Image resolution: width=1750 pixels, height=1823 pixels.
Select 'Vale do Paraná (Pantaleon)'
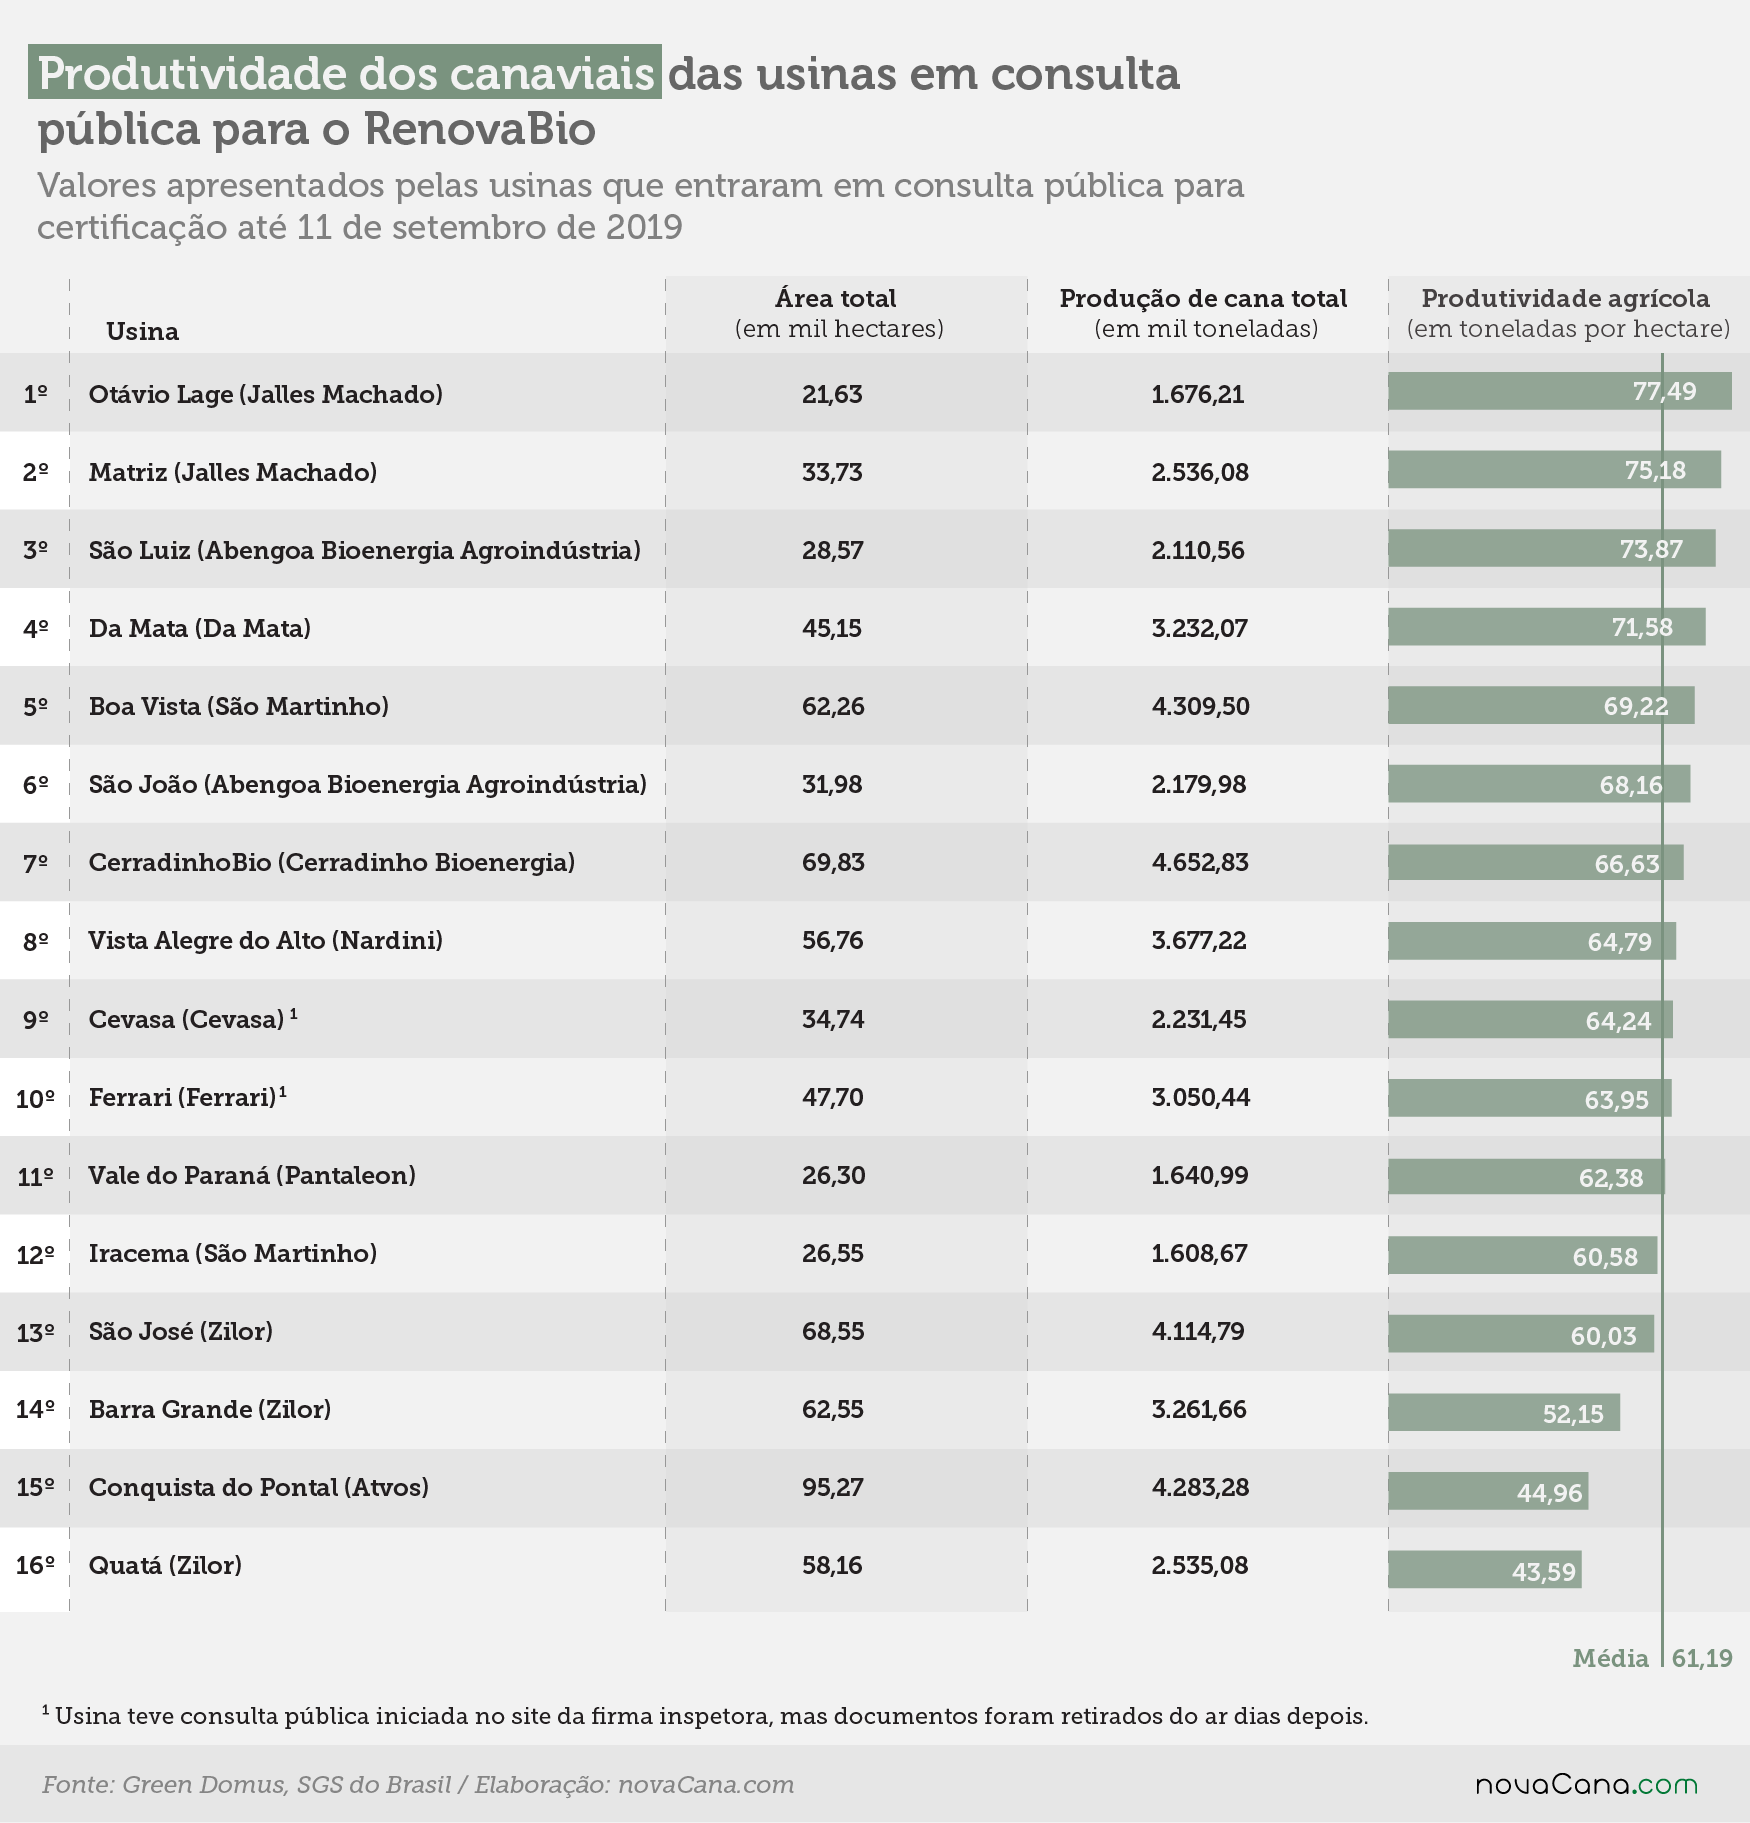point(252,1175)
